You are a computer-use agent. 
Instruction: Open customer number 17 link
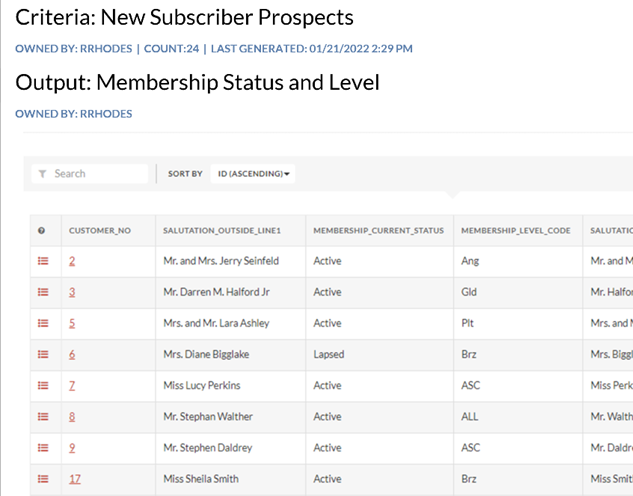point(75,479)
